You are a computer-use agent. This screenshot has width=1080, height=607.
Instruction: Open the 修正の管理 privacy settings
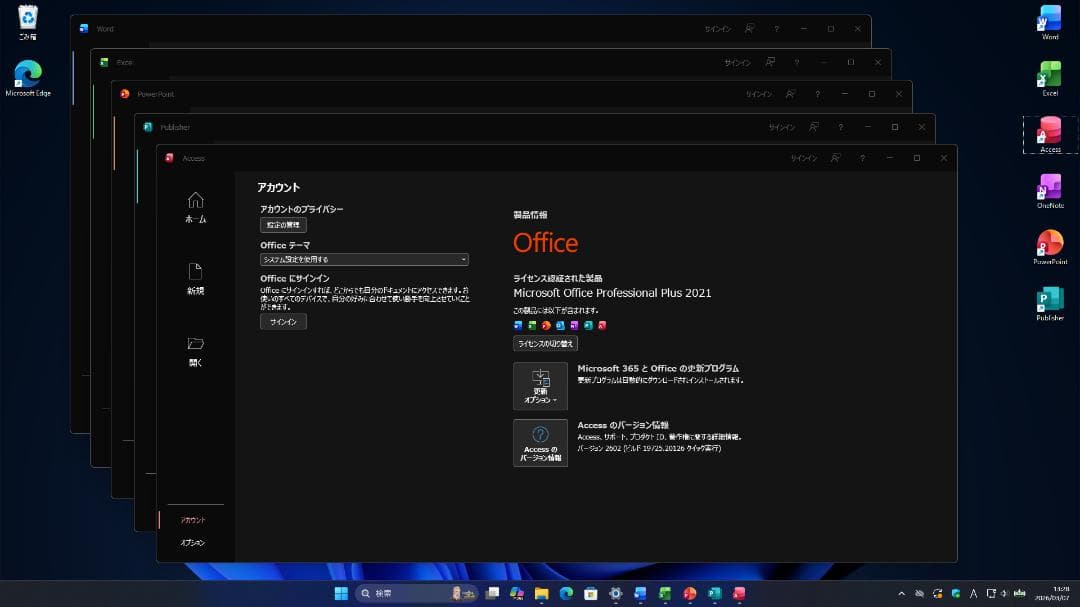(283, 224)
